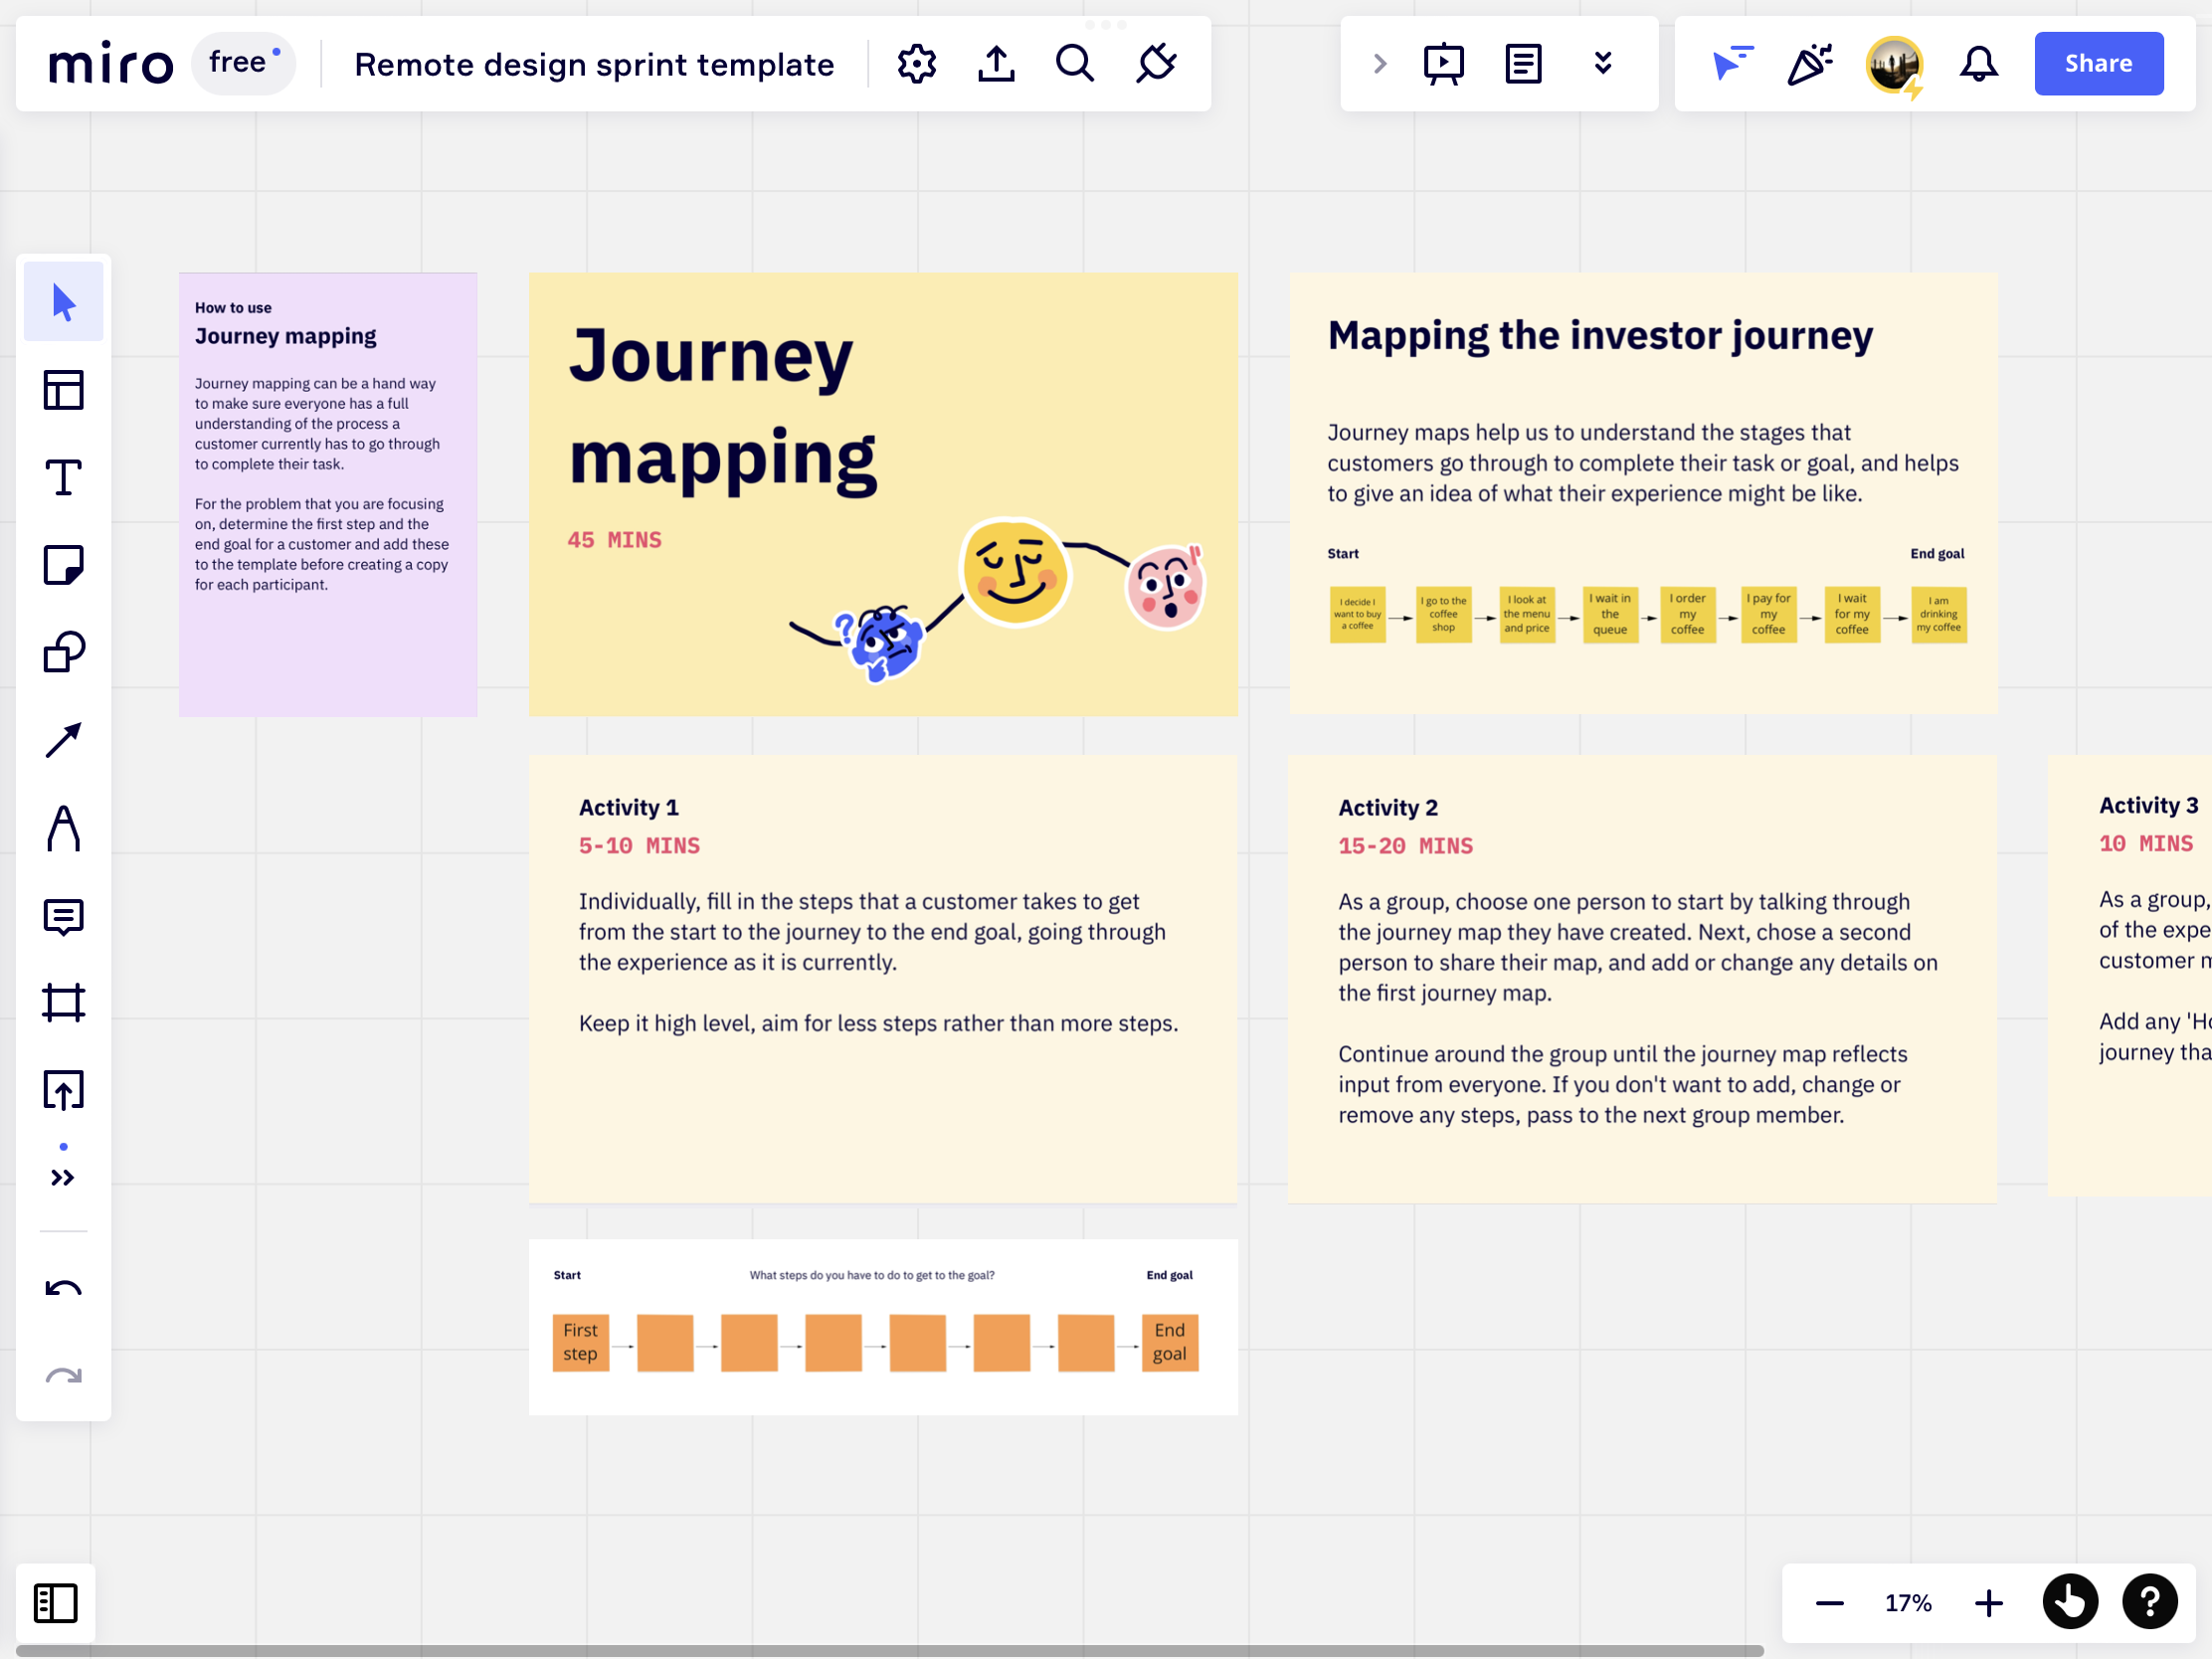Open board settings gear menu
This screenshot has width=2212, height=1659.
click(916, 64)
